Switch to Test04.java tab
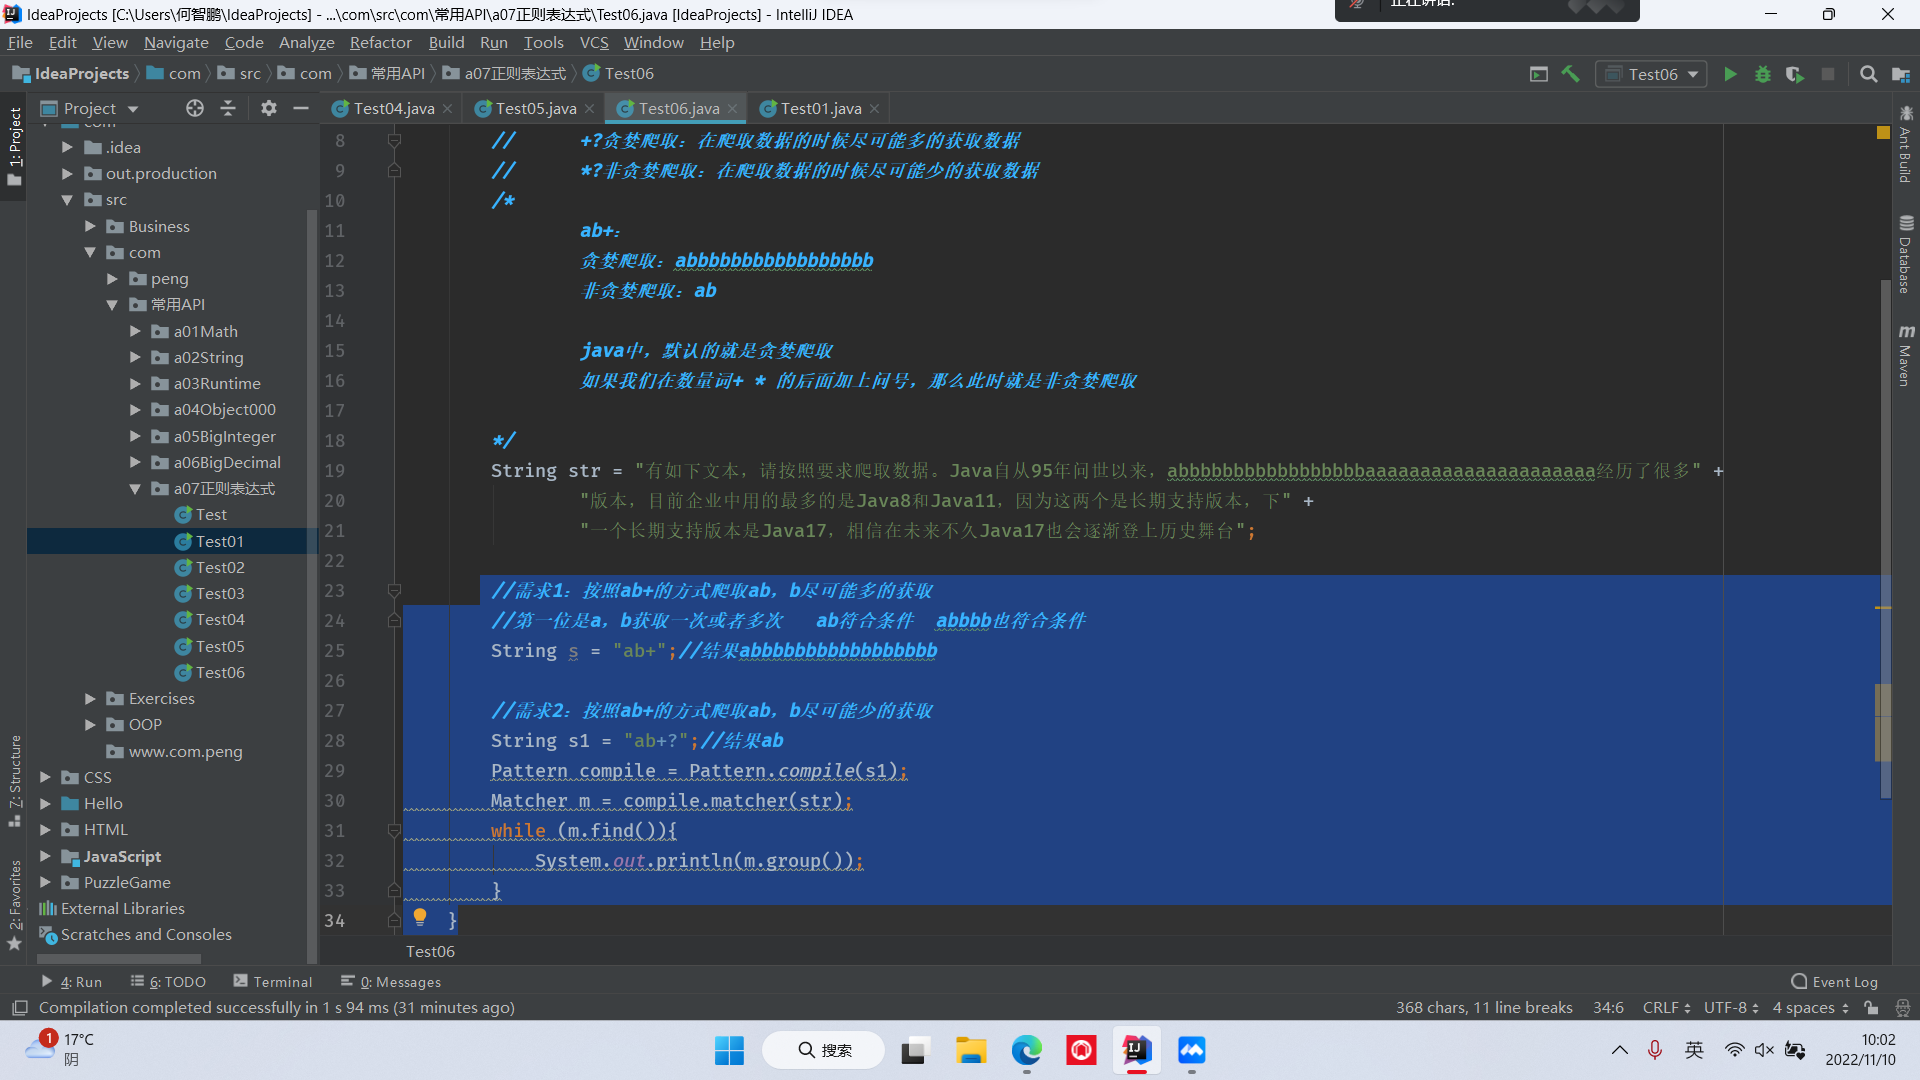This screenshot has width=1920, height=1080. (393, 108)
